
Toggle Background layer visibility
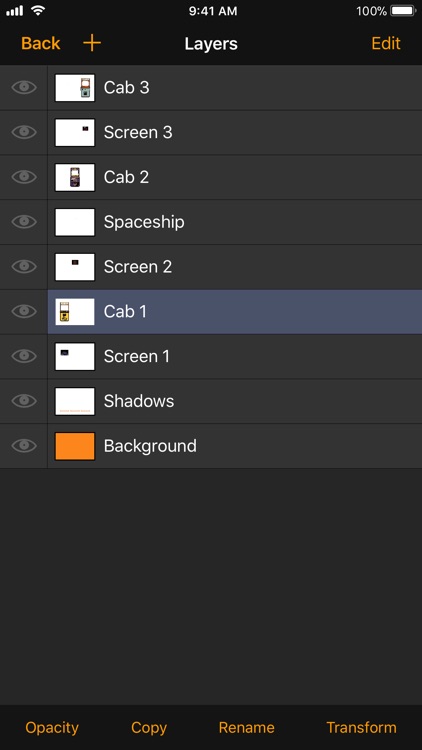24,446
